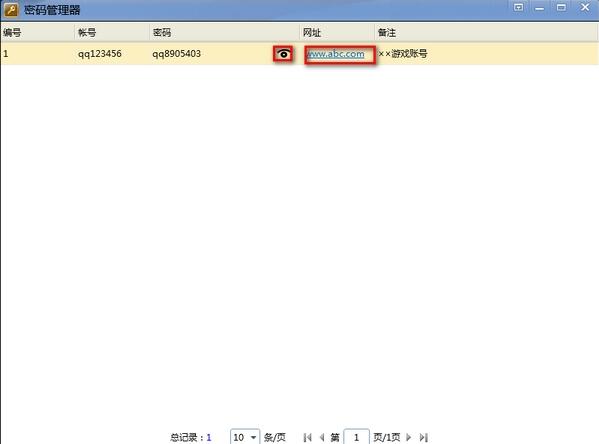Select password cell qq8905403
The height and width of the screenshot is (444, 599).
pyautogui.click(x=176, y=54)
